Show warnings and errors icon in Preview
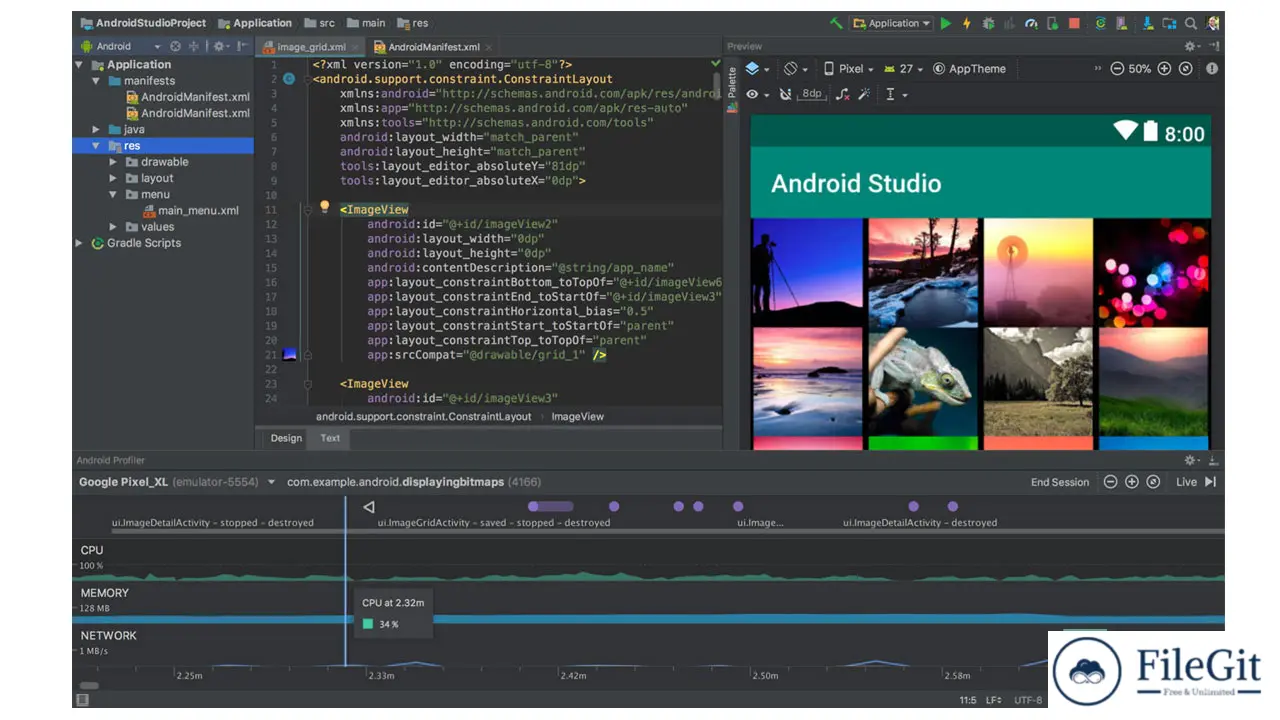The height and width of the screenshot is (720, 1280). 1212,69
